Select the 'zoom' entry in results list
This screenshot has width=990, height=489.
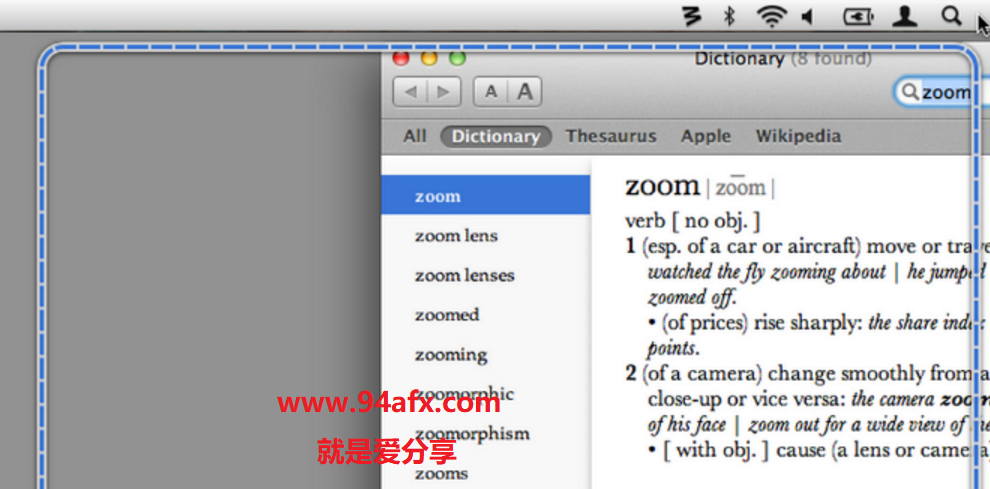coord(486,196)
